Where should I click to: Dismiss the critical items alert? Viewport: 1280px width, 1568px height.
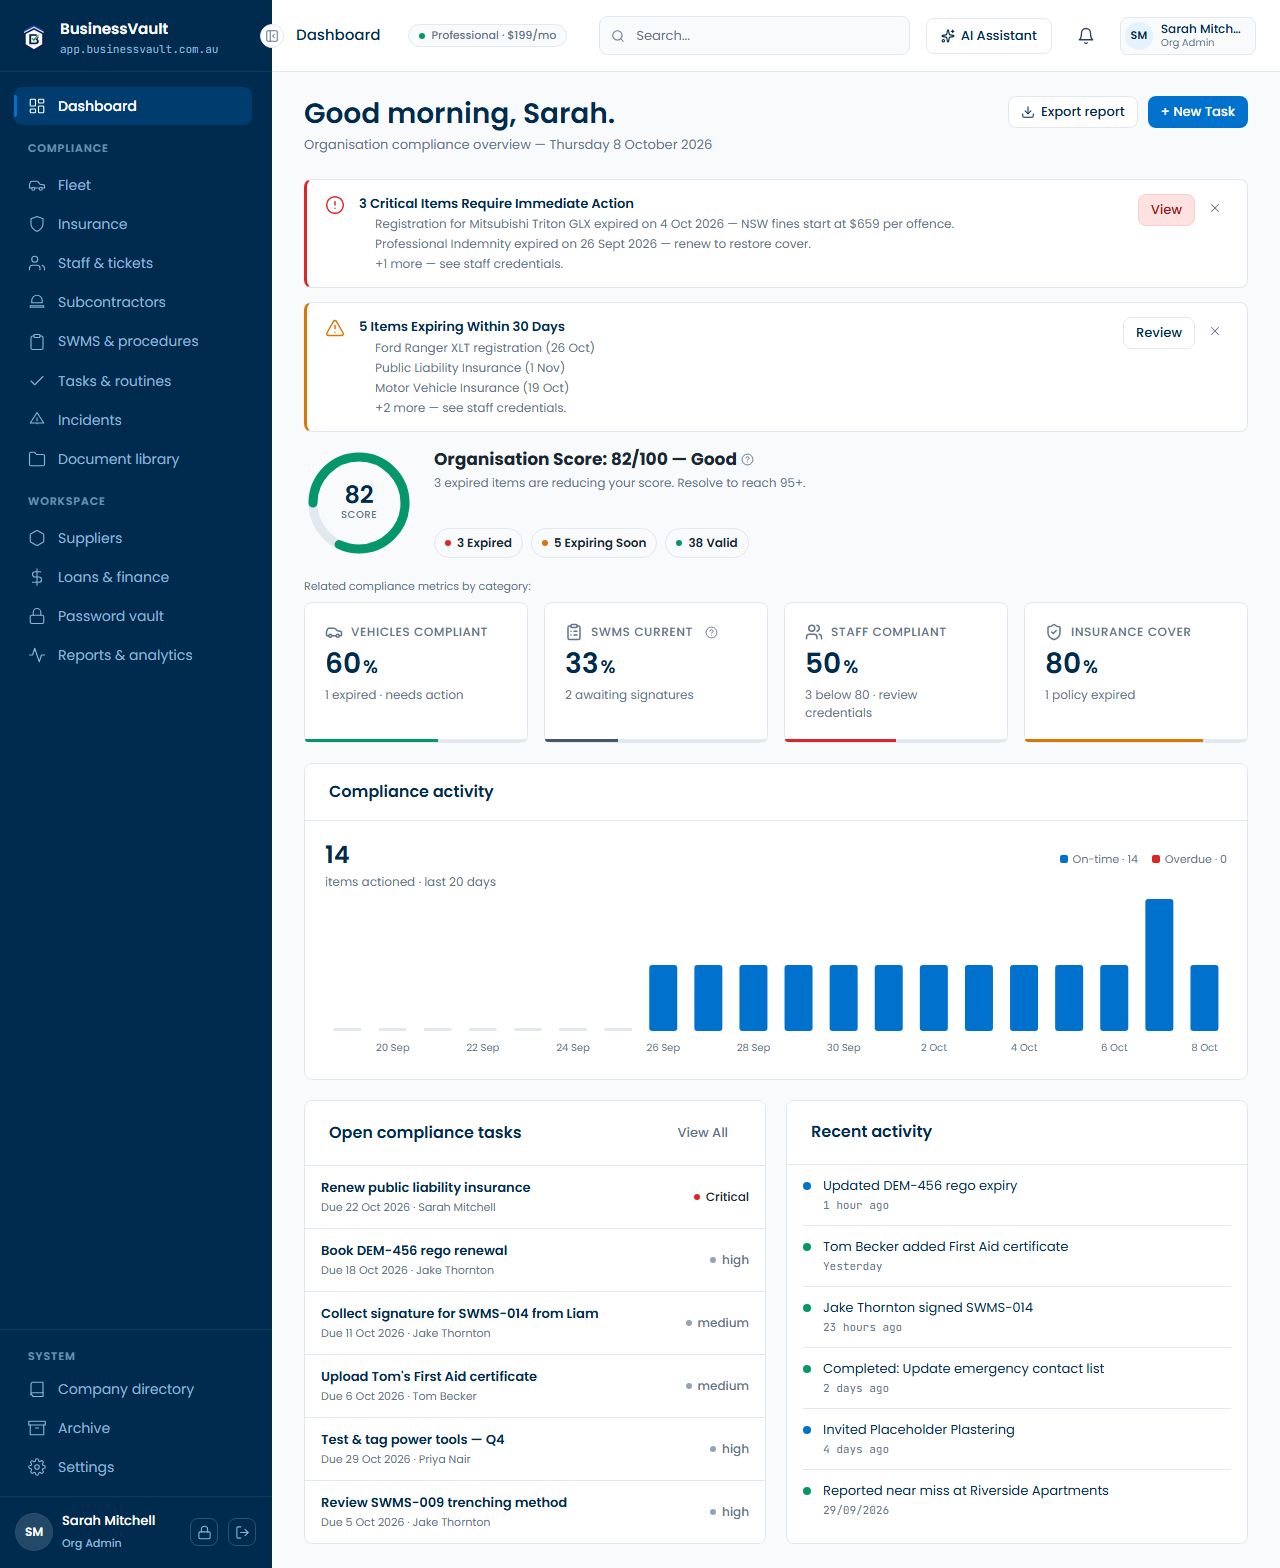click(1215, 209)
